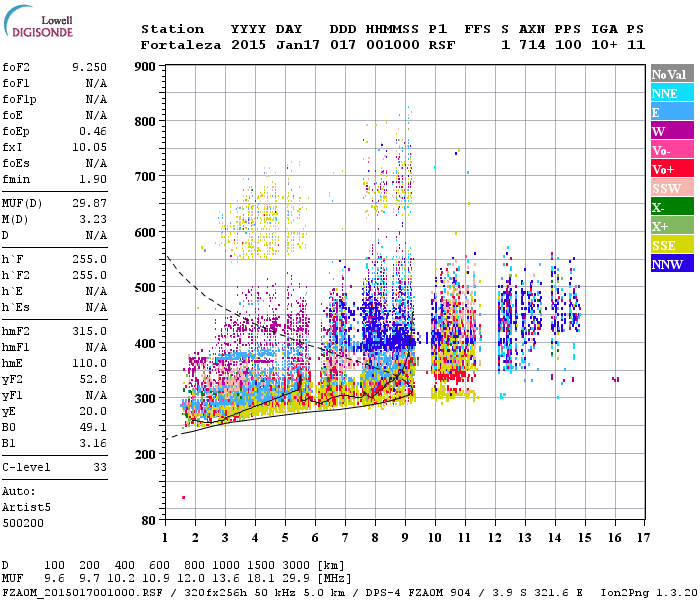Select the E blue legend swatch
700x600 pixels.
(672, 112)
